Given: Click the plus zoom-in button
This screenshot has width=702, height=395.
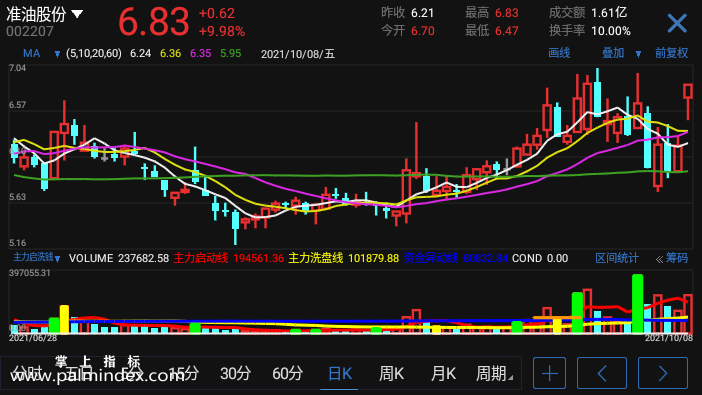Looking at the screenshot, I should click(x=549, y=373).
